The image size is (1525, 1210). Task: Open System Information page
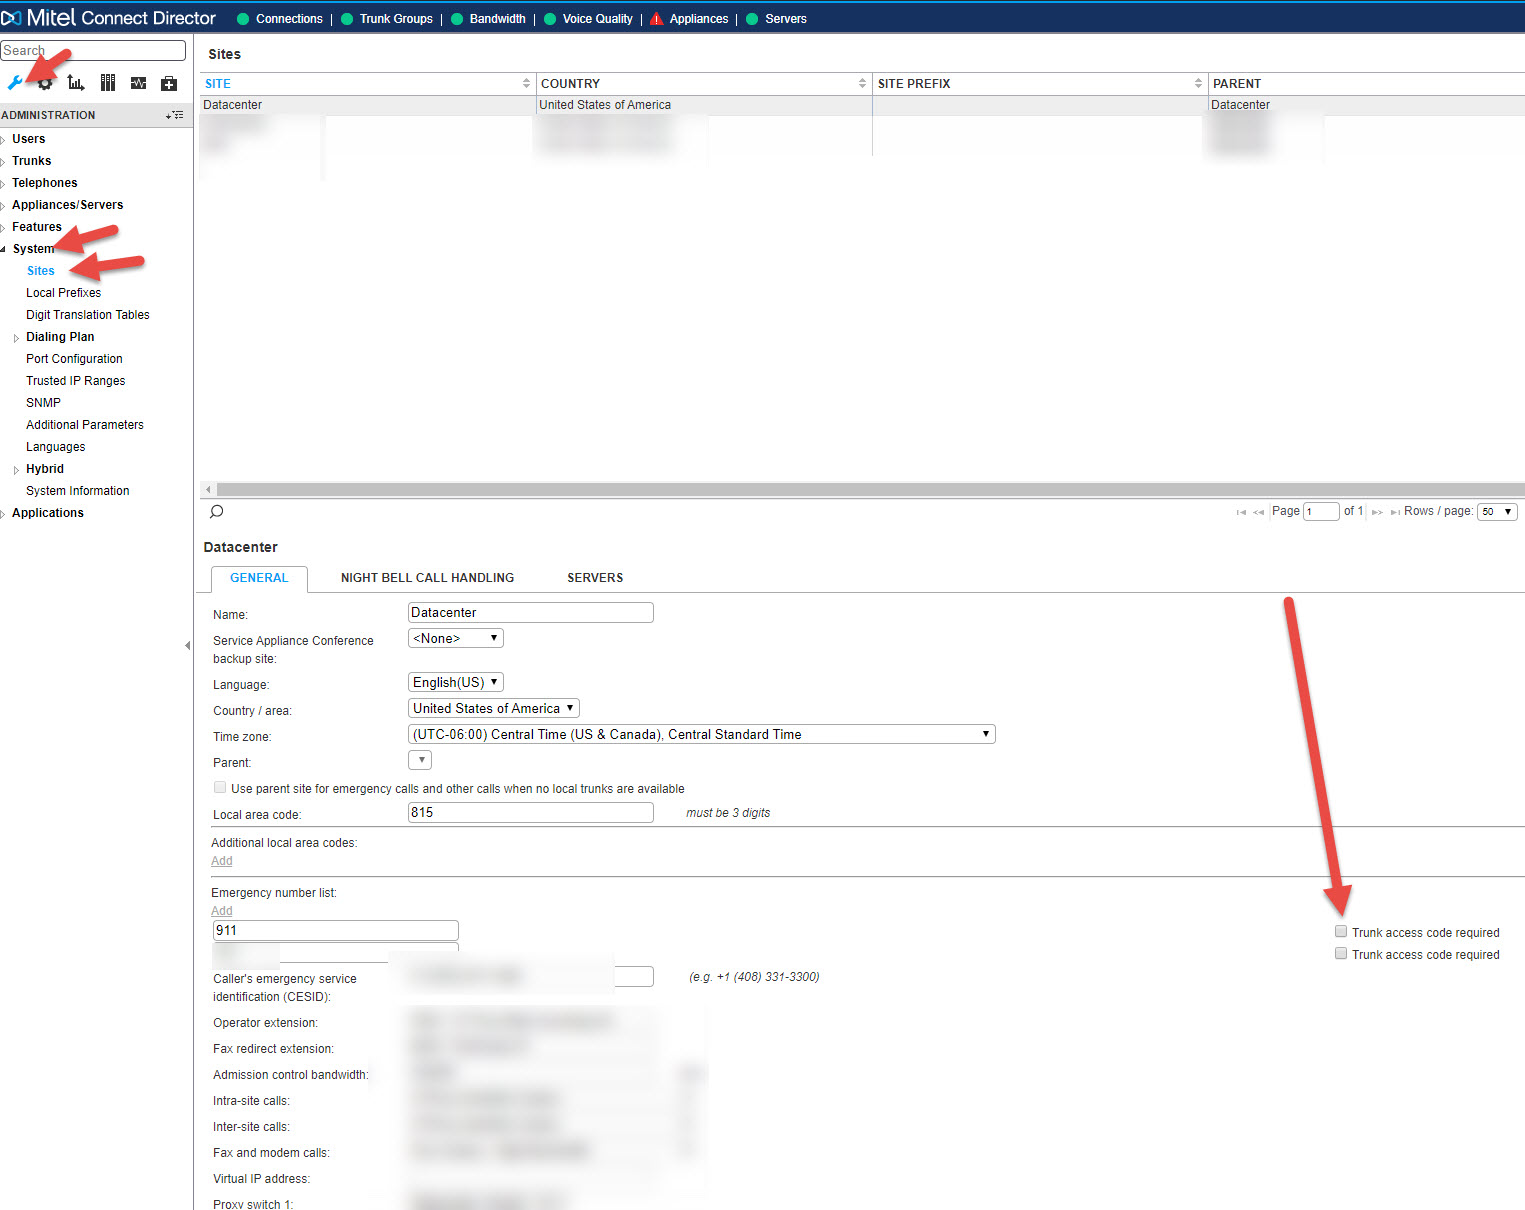[x=78, y=491]
